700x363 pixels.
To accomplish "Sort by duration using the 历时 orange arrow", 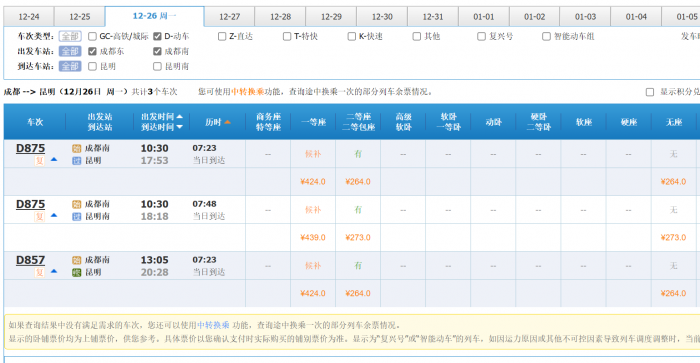I will pyautogui.click(x=227, y=122).
